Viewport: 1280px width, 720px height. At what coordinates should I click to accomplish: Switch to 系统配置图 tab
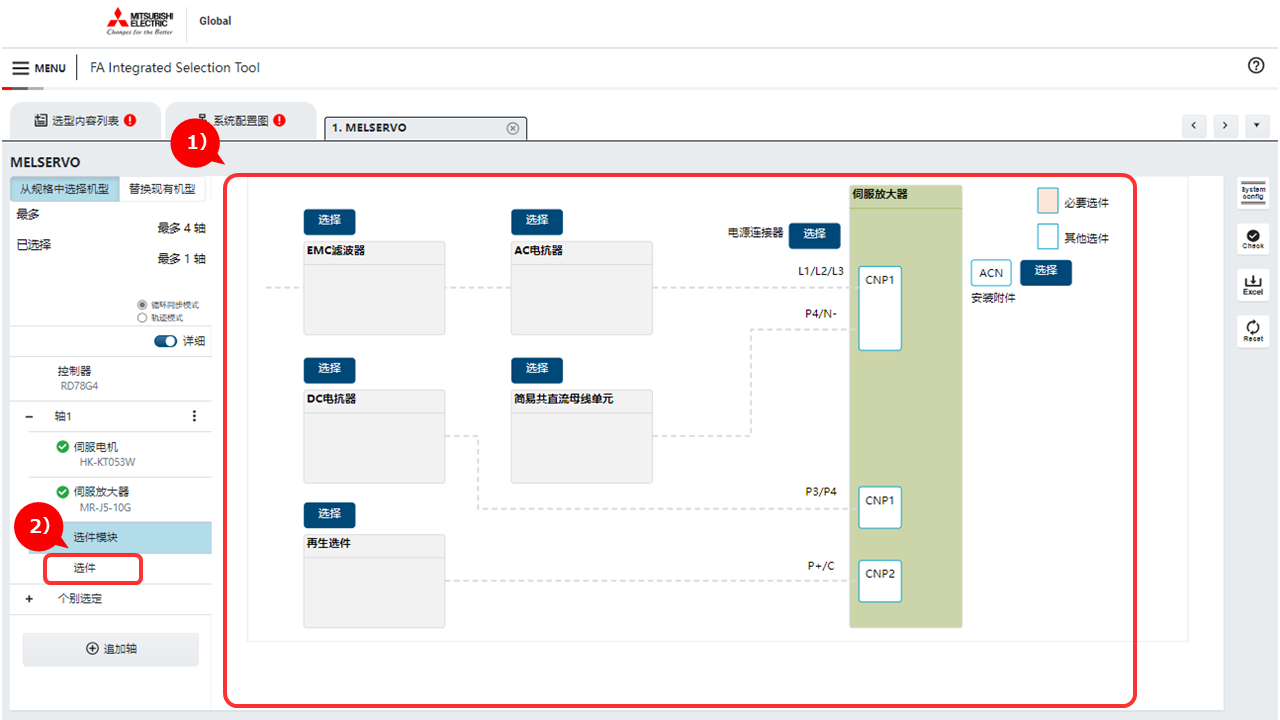coord(240,121)
